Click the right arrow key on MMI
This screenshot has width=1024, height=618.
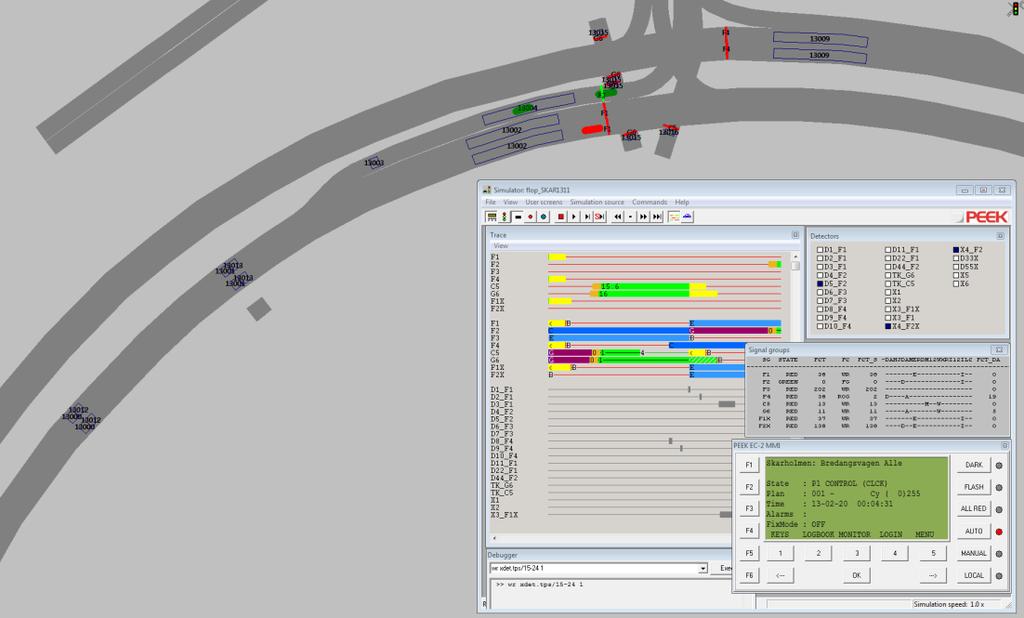933,575
